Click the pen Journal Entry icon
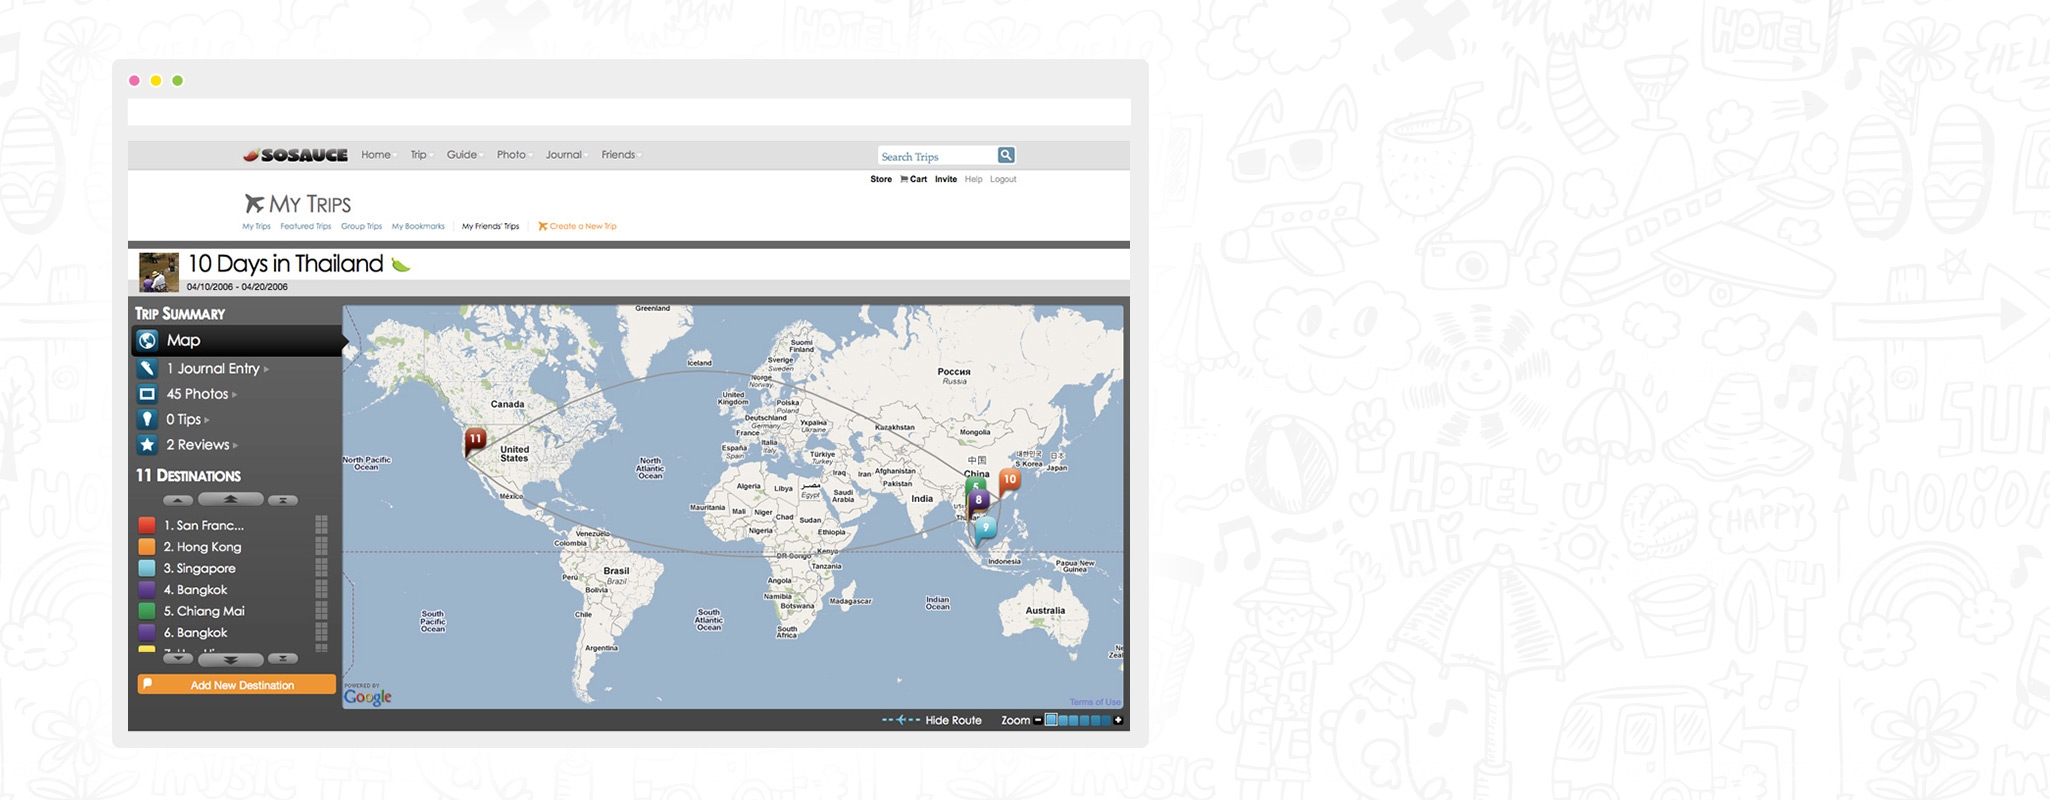Viewport: 2050px width, 800px height. pos(147,369)
